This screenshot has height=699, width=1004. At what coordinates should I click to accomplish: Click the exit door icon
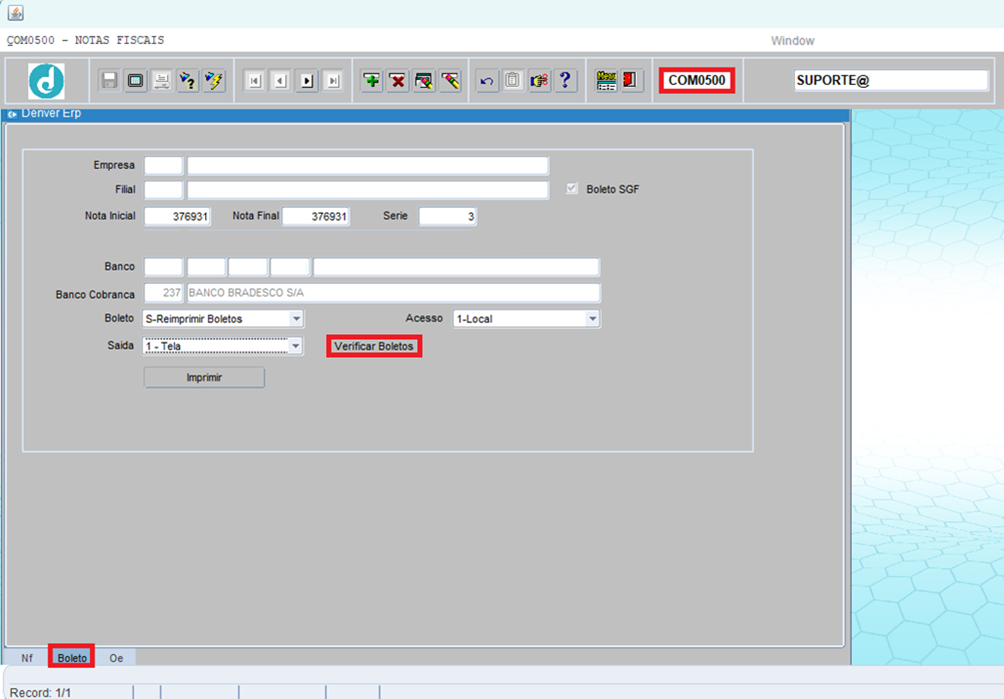click(x=631, y=80)
